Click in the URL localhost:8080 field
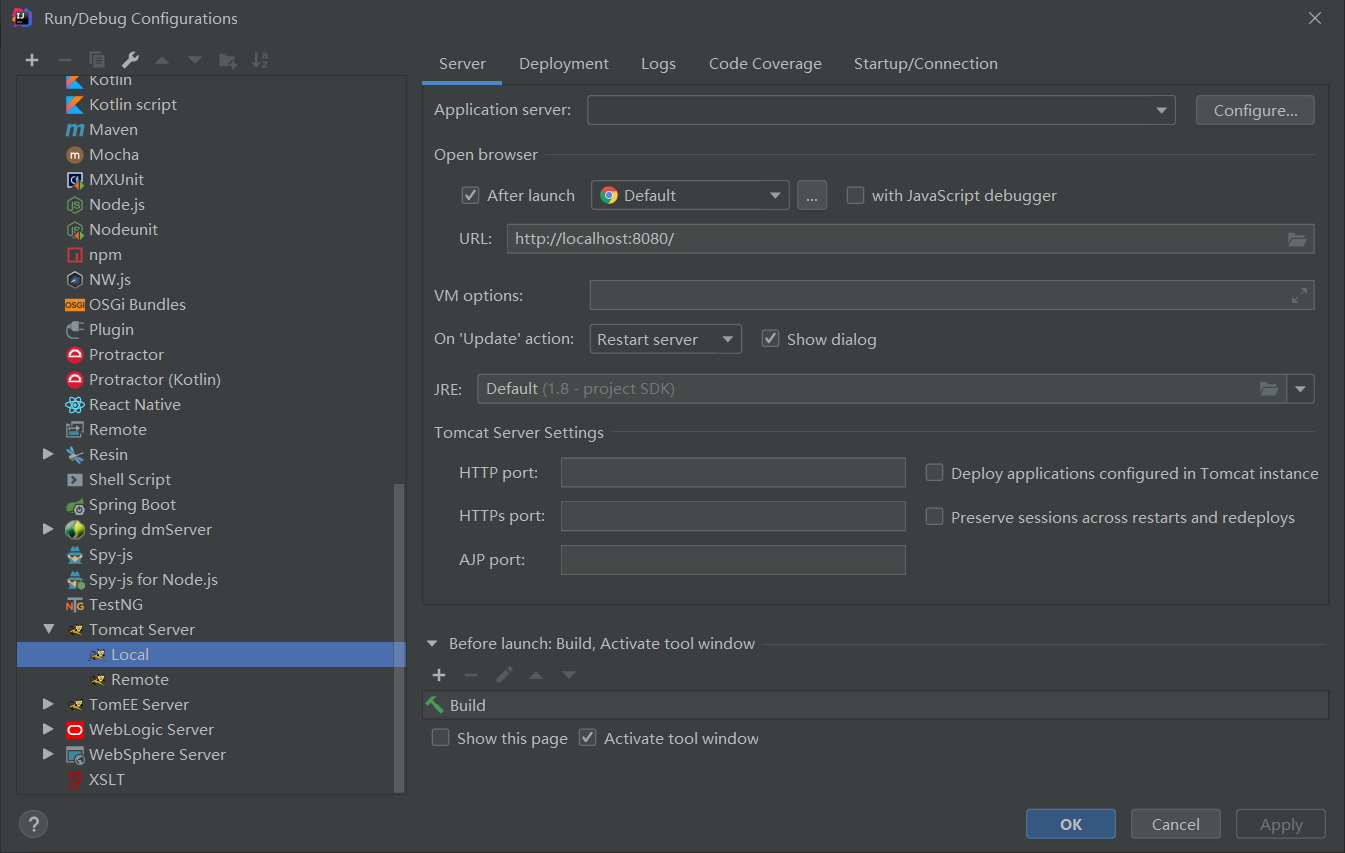Image resolution: width=1345 pixels, height=853 pixels. click(910, 239)
